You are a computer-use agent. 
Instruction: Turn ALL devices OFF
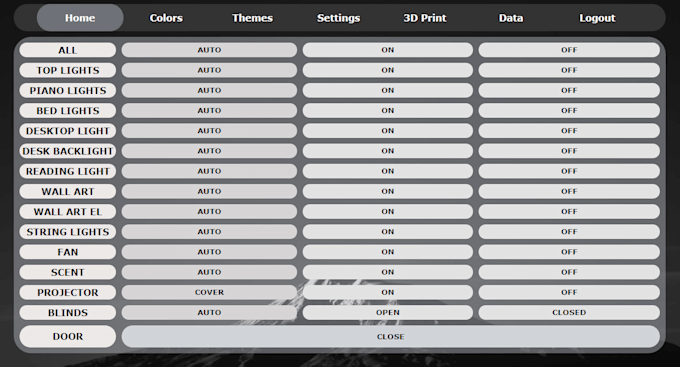[569, 50]
